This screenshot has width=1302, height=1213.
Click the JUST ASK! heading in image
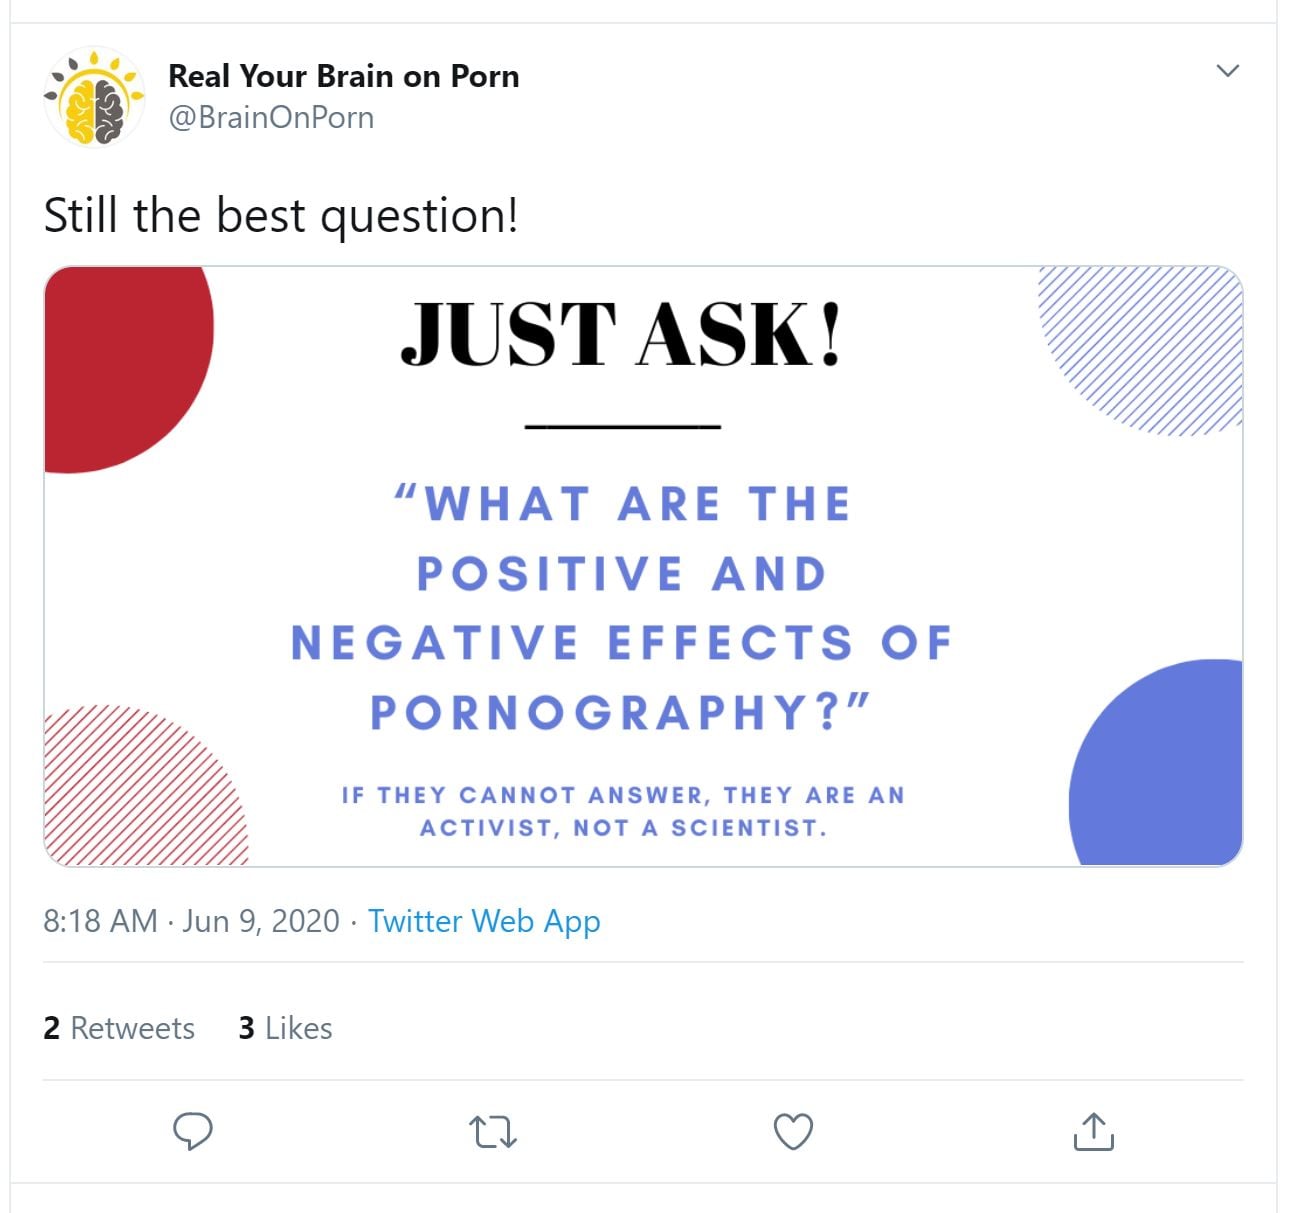click(x=621, y=335)
